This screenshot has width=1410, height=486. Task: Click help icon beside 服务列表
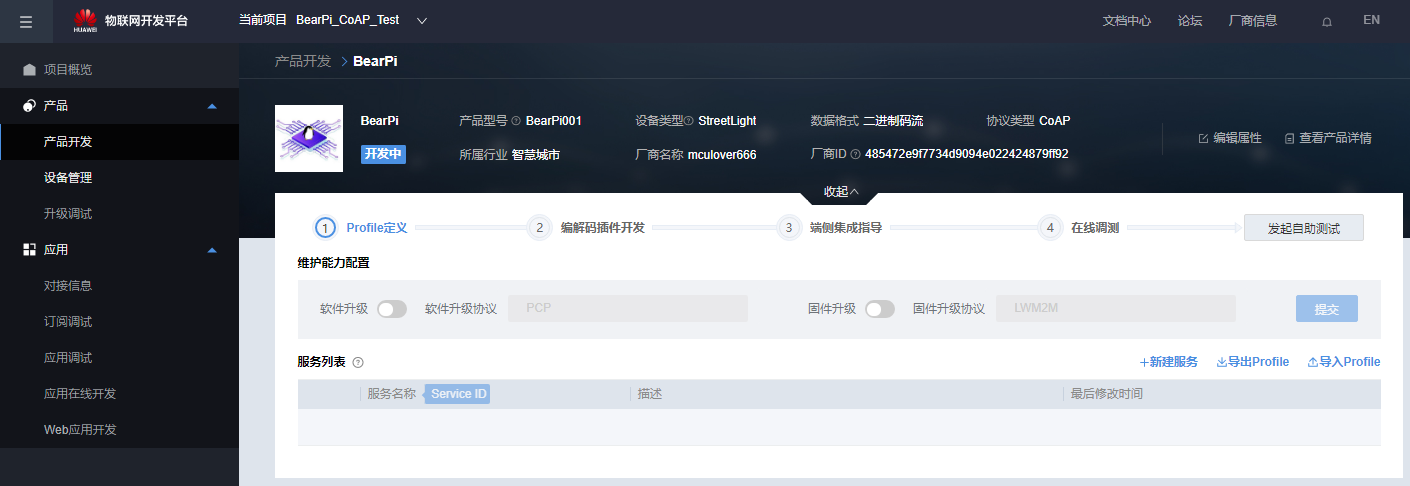358,363
